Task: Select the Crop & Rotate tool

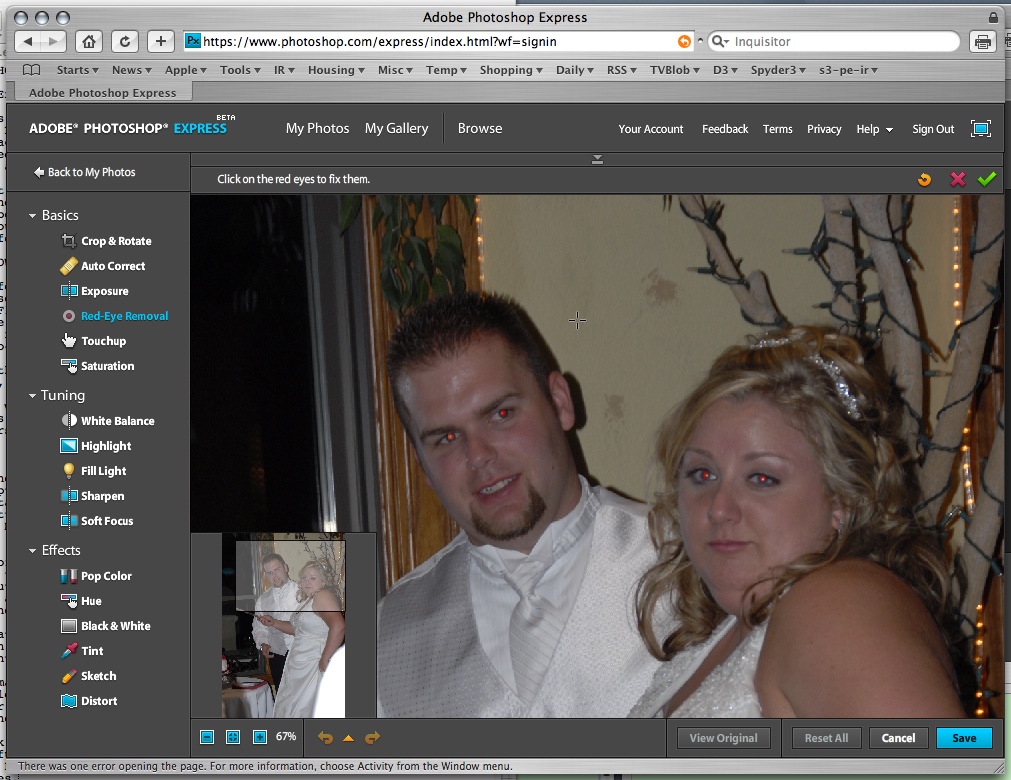Action: click(116, 241)
